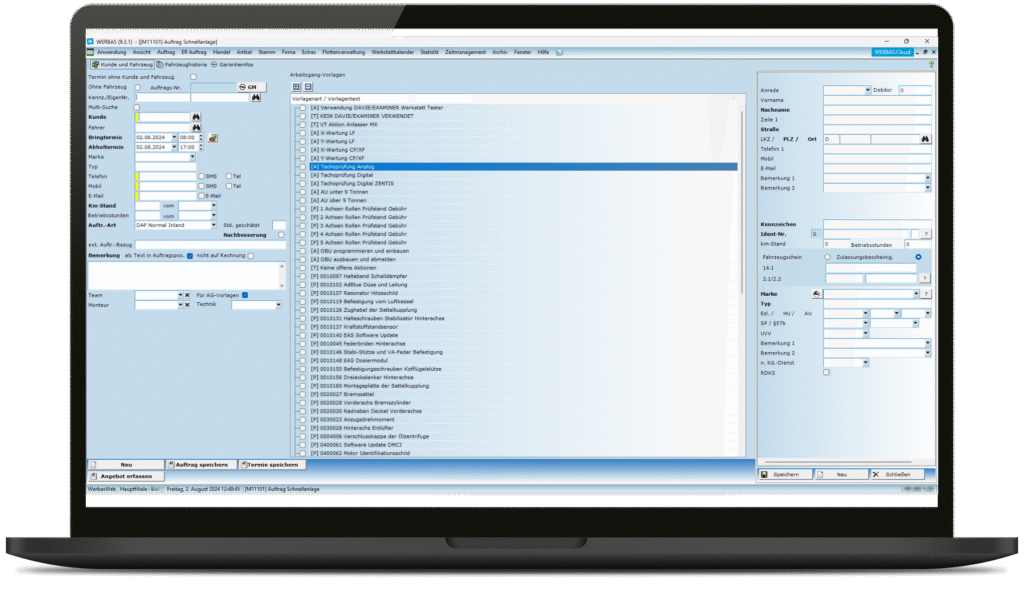Select the Fahrzeugschein radio button
Image resolution: width=1024 pixels, height=598 pixels.
click(x=827, y=257)
